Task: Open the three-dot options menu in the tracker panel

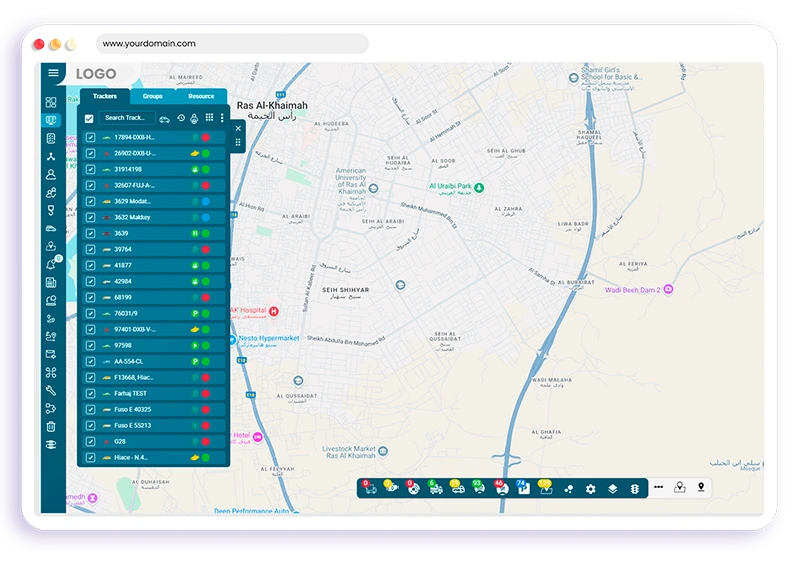Action: pos(222,118)
